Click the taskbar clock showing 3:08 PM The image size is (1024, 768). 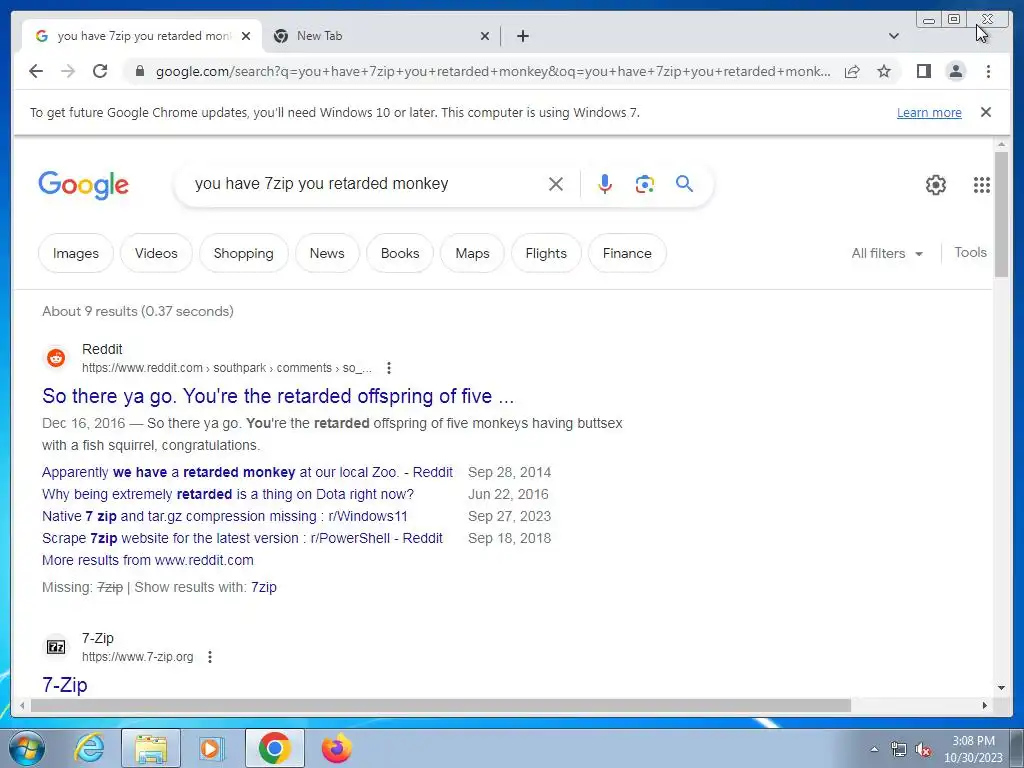pos(973,749)
